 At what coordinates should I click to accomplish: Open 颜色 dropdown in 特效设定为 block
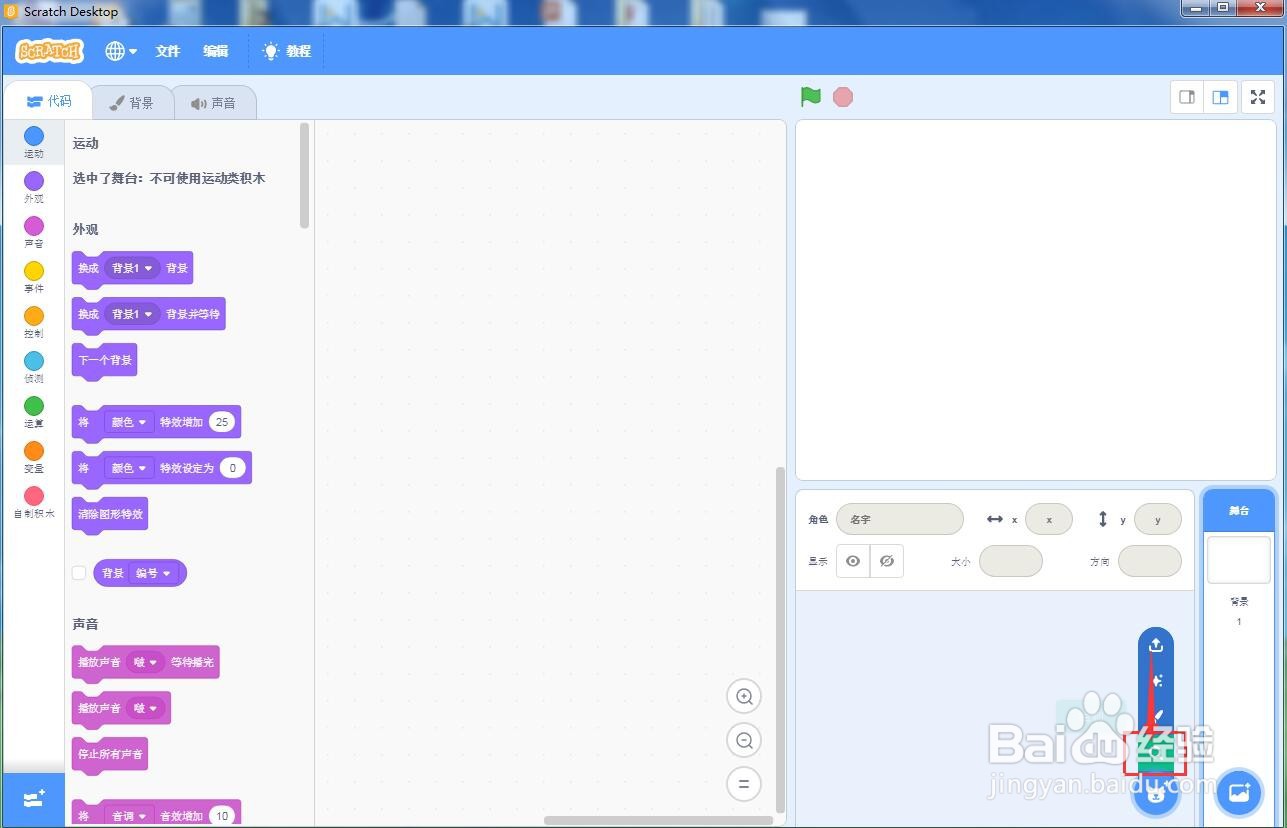point(129,468)
